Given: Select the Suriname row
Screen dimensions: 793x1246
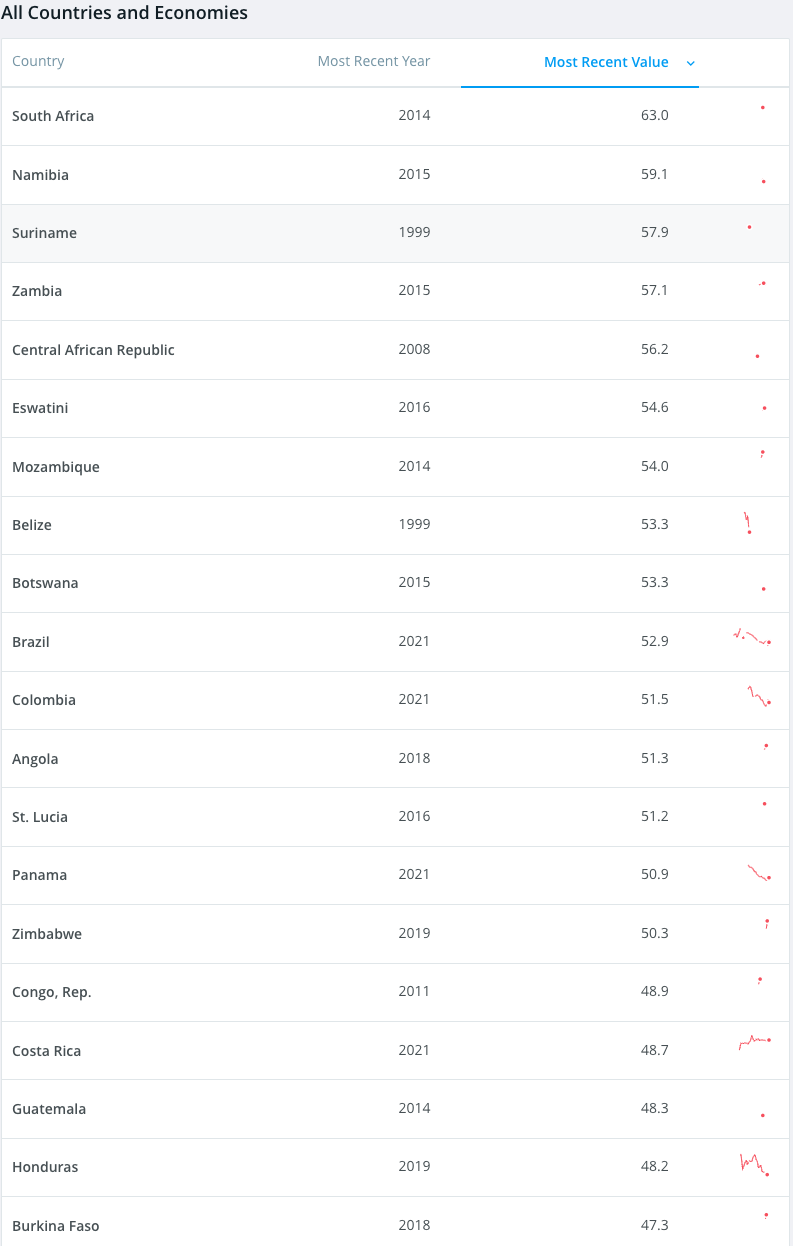Looking at the screenshot, I should [x=396, y=233].
